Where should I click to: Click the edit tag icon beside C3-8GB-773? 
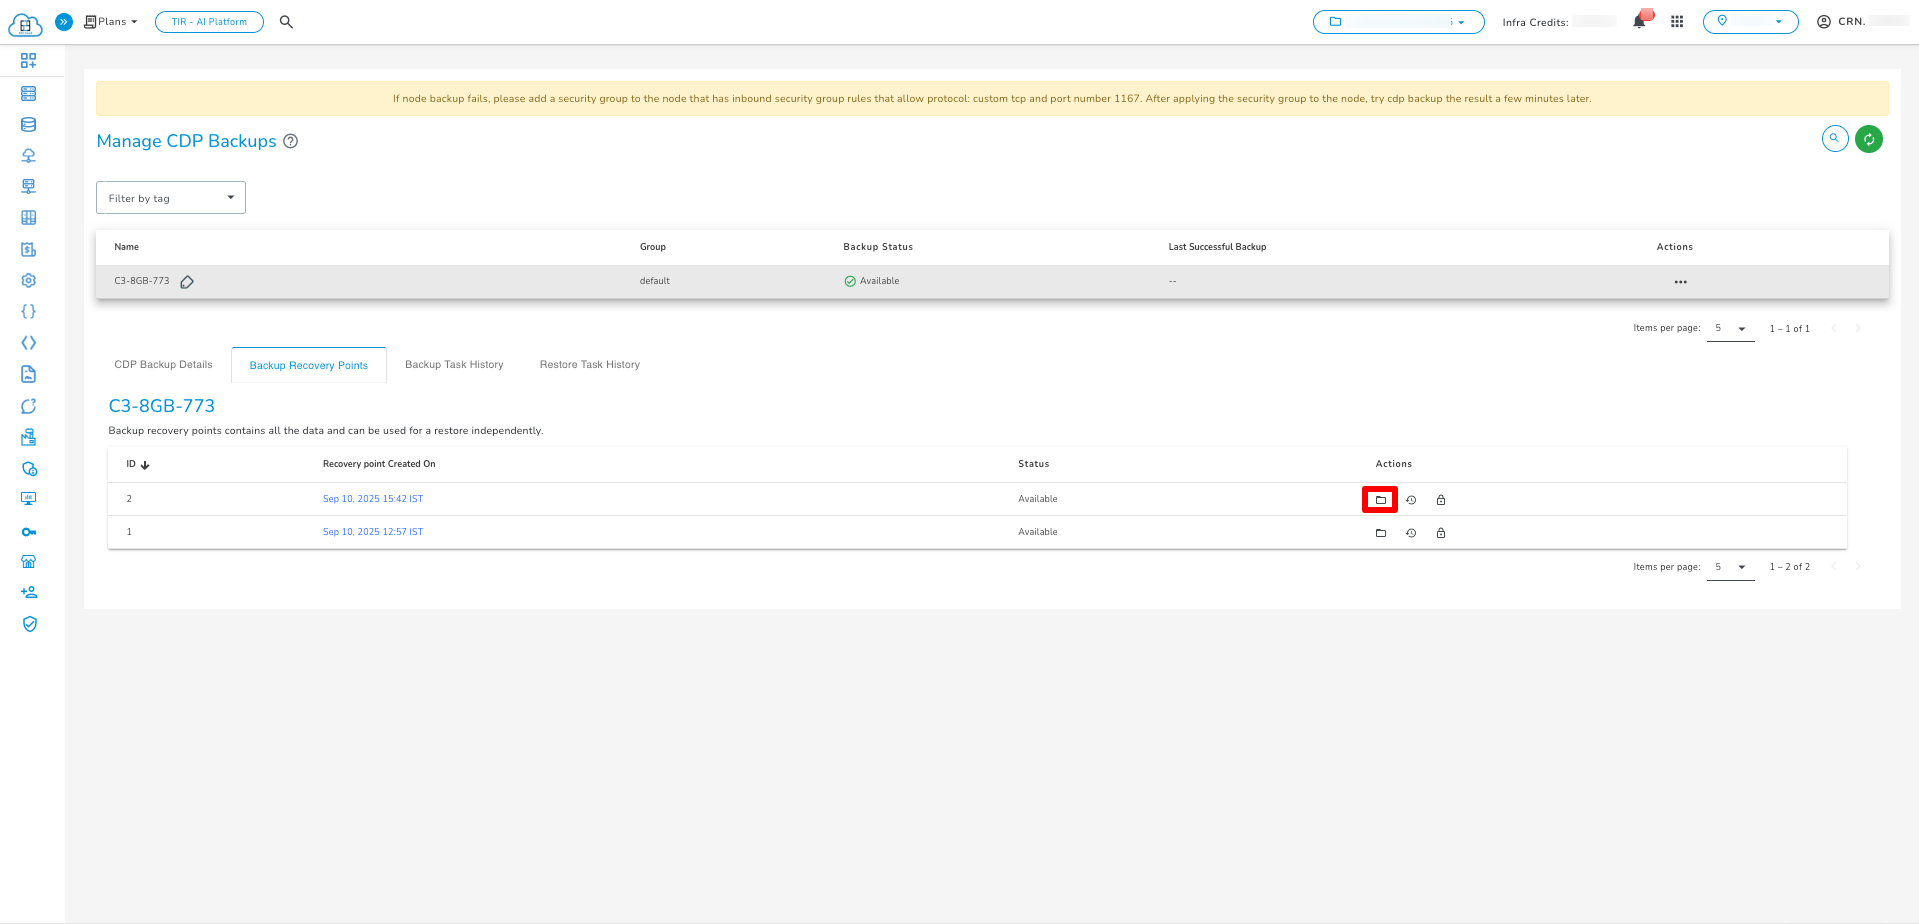click(x=187, y=282)
